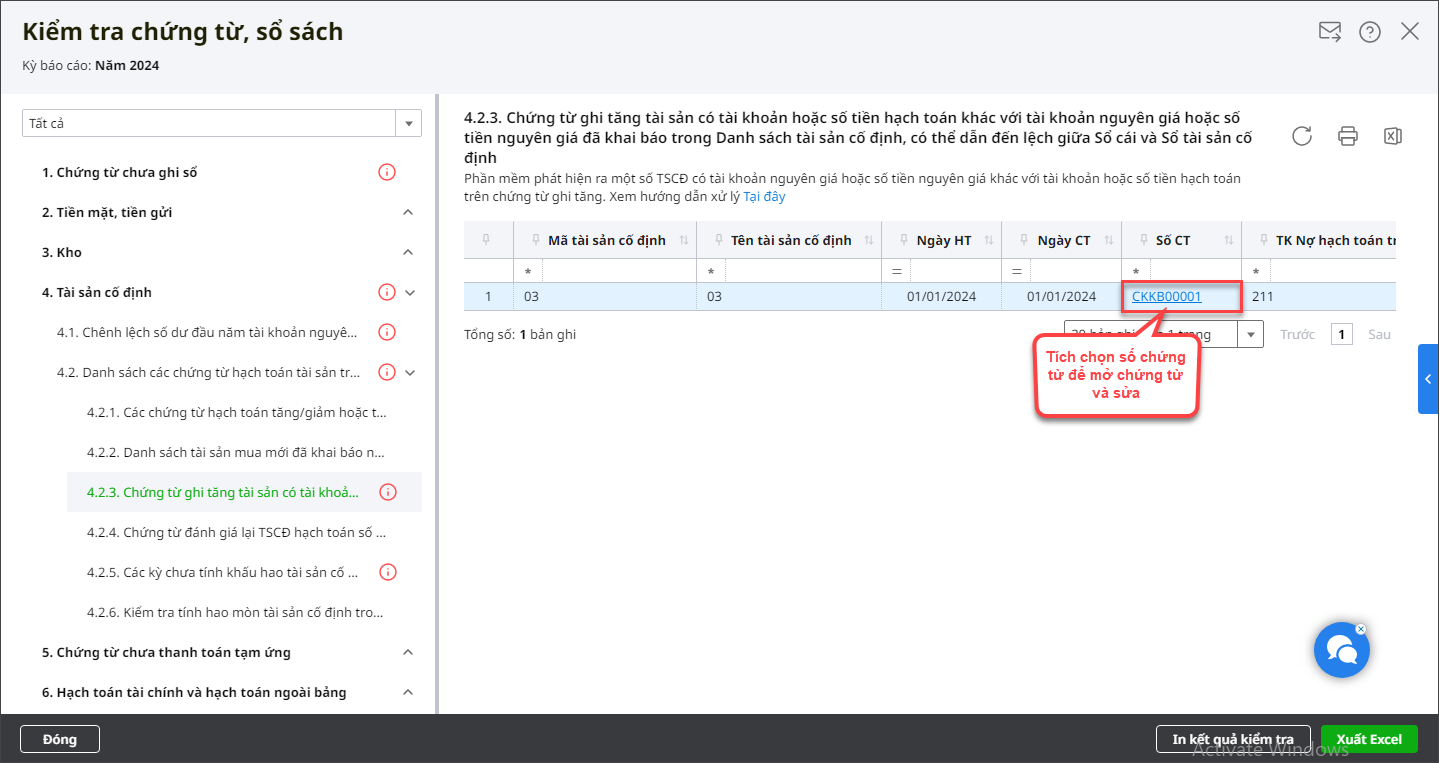Toggle the Kho section chevron
Viewport: 1439px width, 763px height.
pyautogui.click(x=408, y=252)
